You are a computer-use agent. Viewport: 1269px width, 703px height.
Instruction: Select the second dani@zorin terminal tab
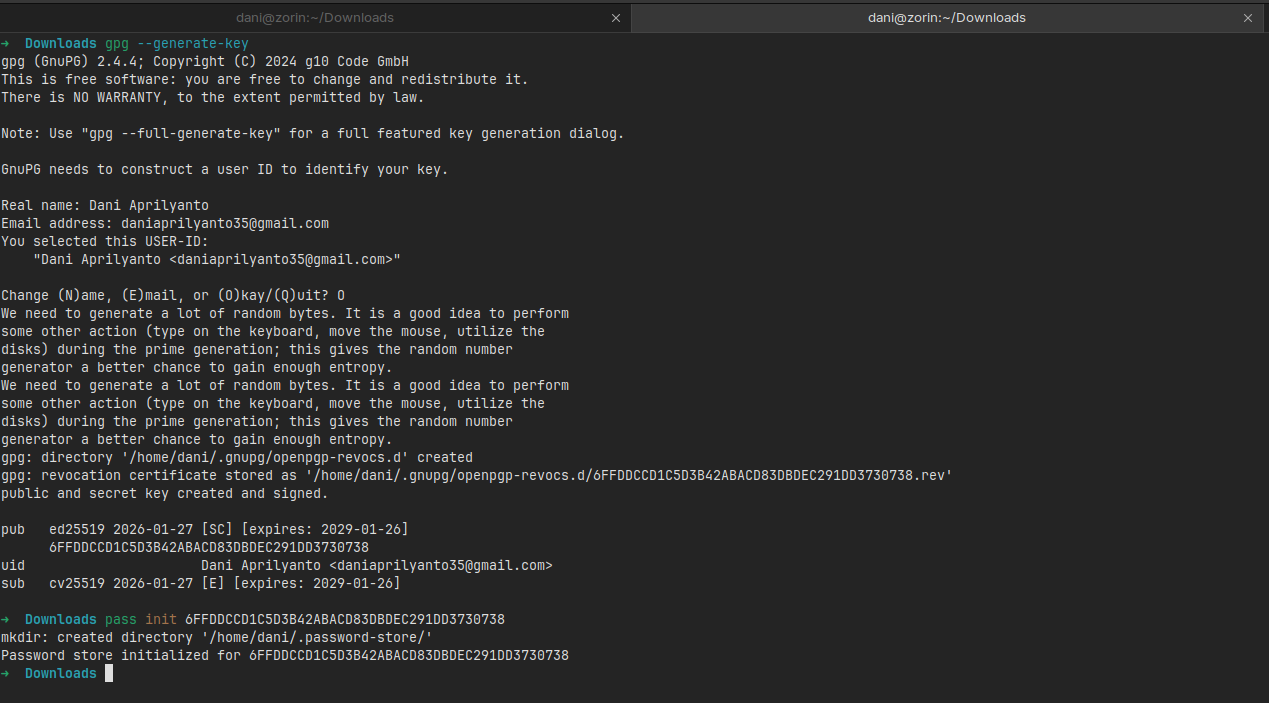tap(946, 17)
